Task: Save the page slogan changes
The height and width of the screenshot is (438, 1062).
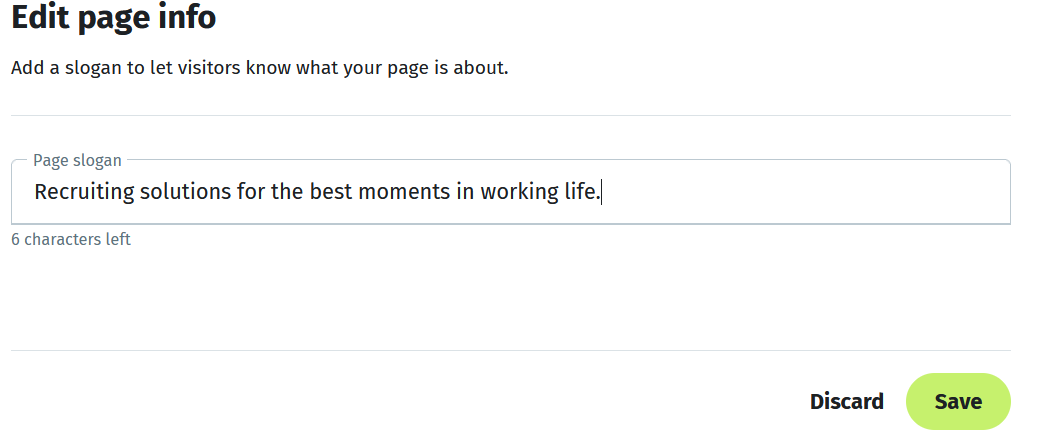Action: (958, 401)
